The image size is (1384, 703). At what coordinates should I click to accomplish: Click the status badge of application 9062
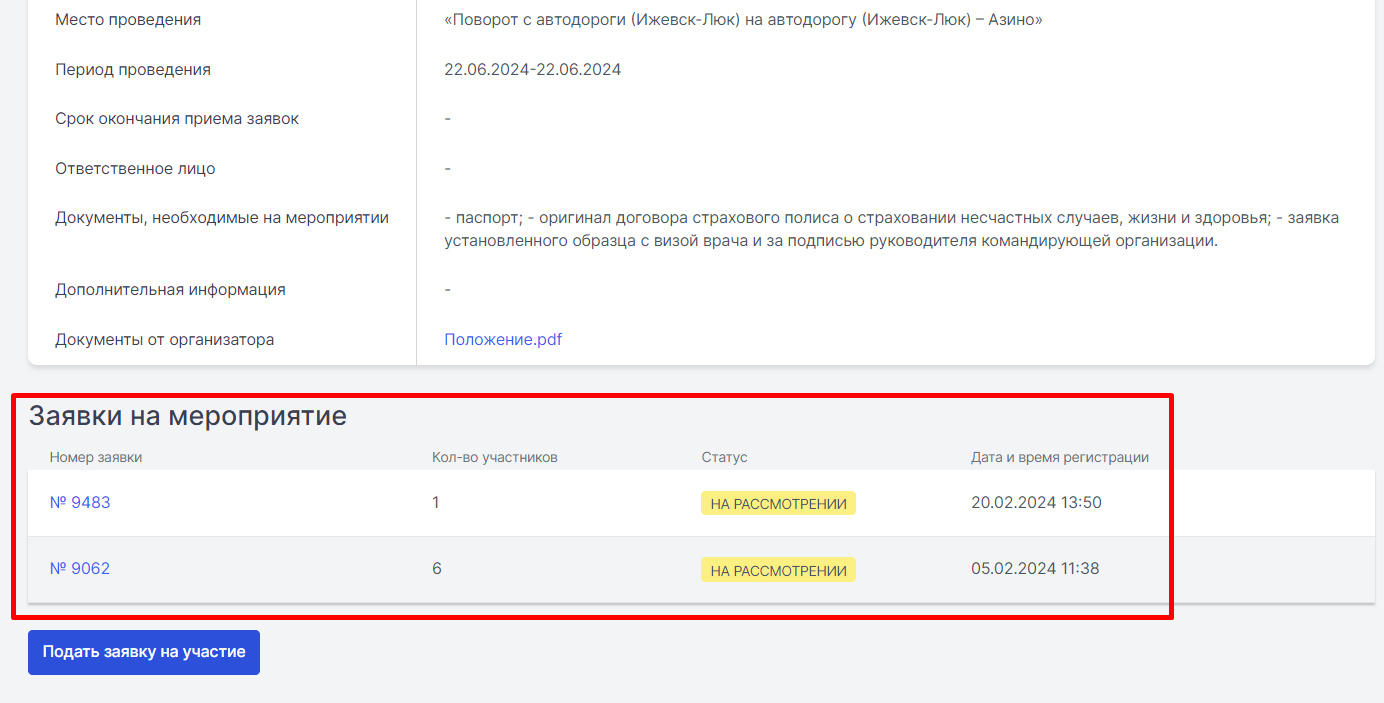tap(778, 570)
